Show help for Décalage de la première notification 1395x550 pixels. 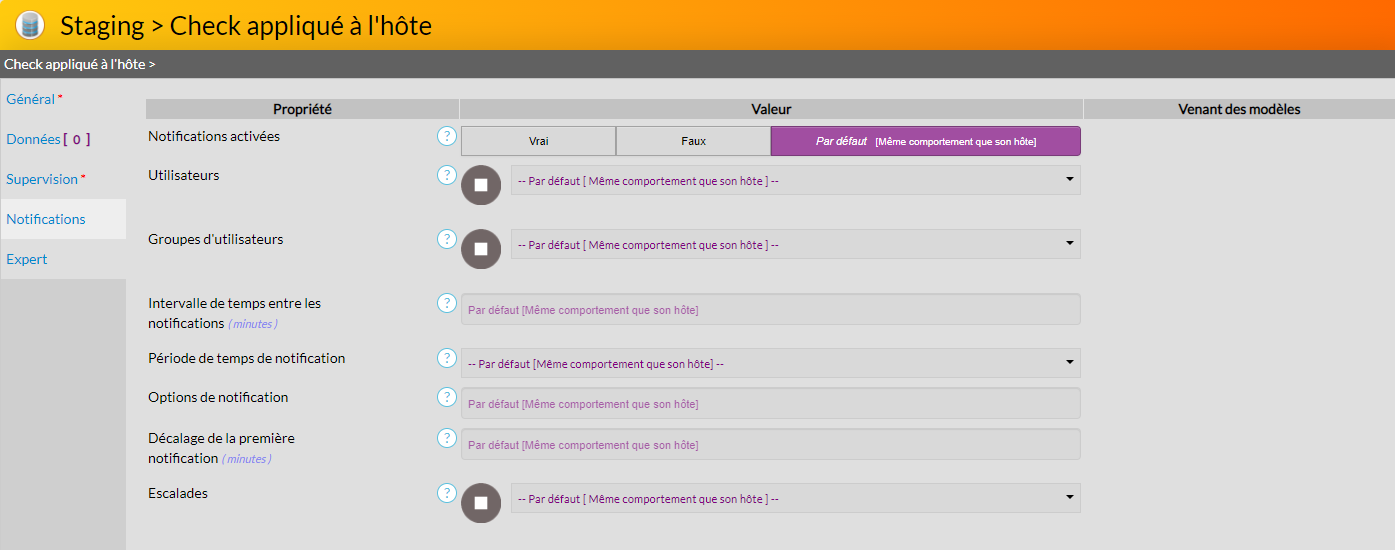(447, 438)
